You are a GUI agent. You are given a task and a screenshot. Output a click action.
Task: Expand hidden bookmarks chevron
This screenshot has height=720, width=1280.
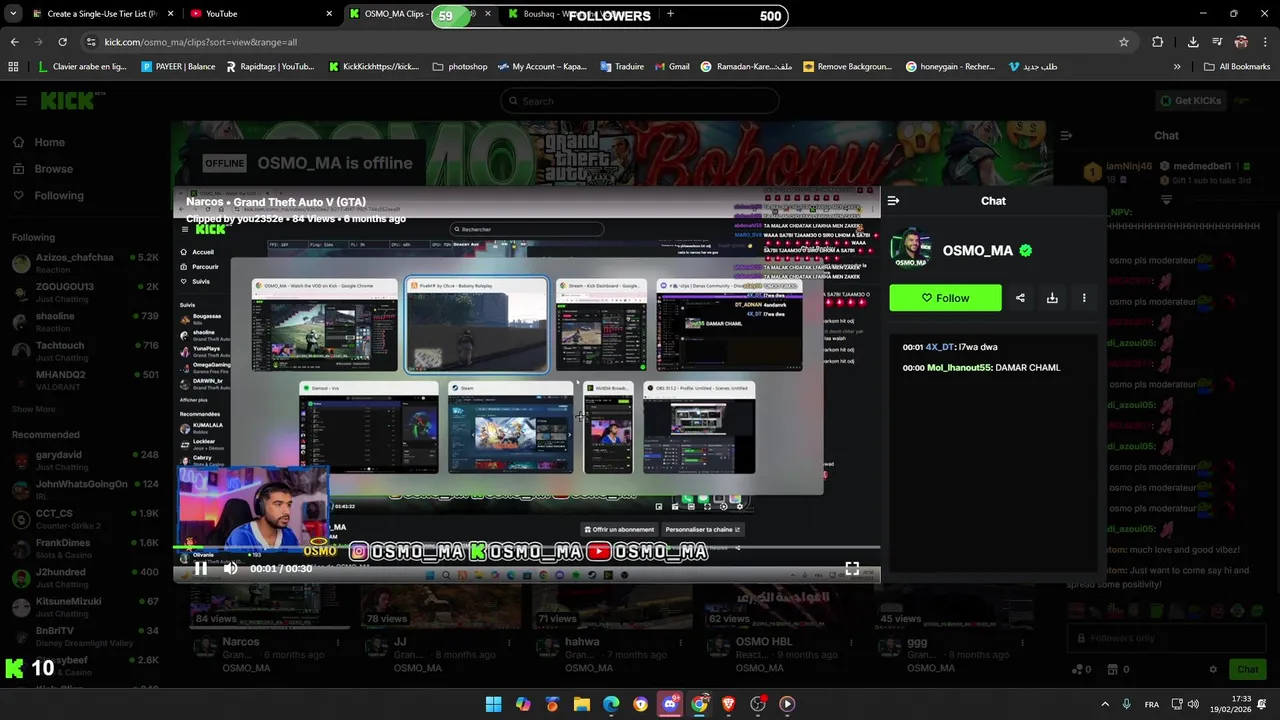[1177, 67]
